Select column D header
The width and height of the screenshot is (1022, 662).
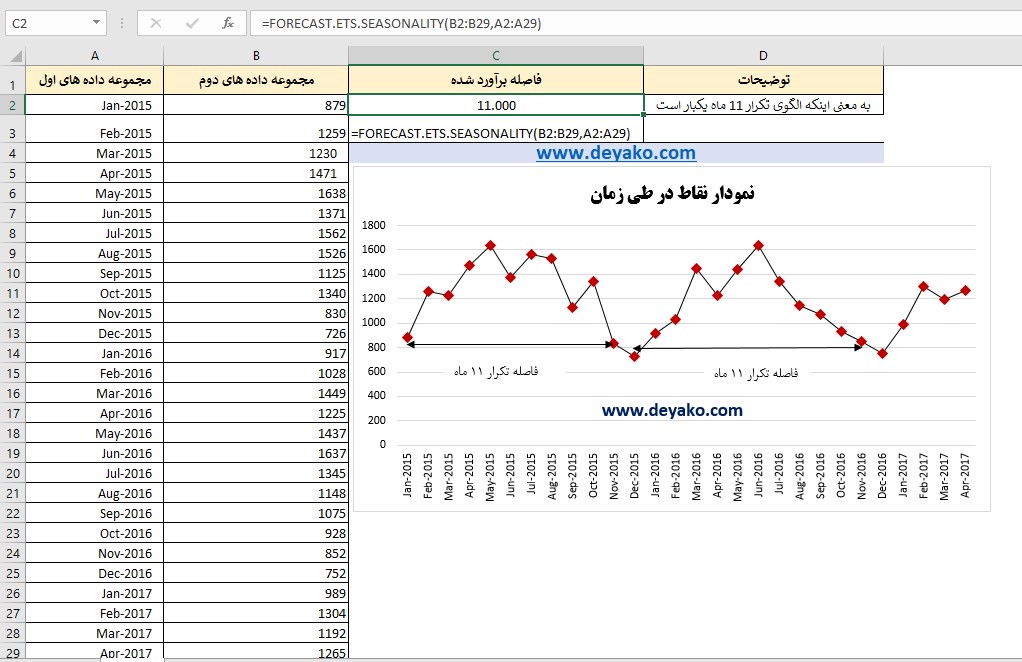coord(763,56)
